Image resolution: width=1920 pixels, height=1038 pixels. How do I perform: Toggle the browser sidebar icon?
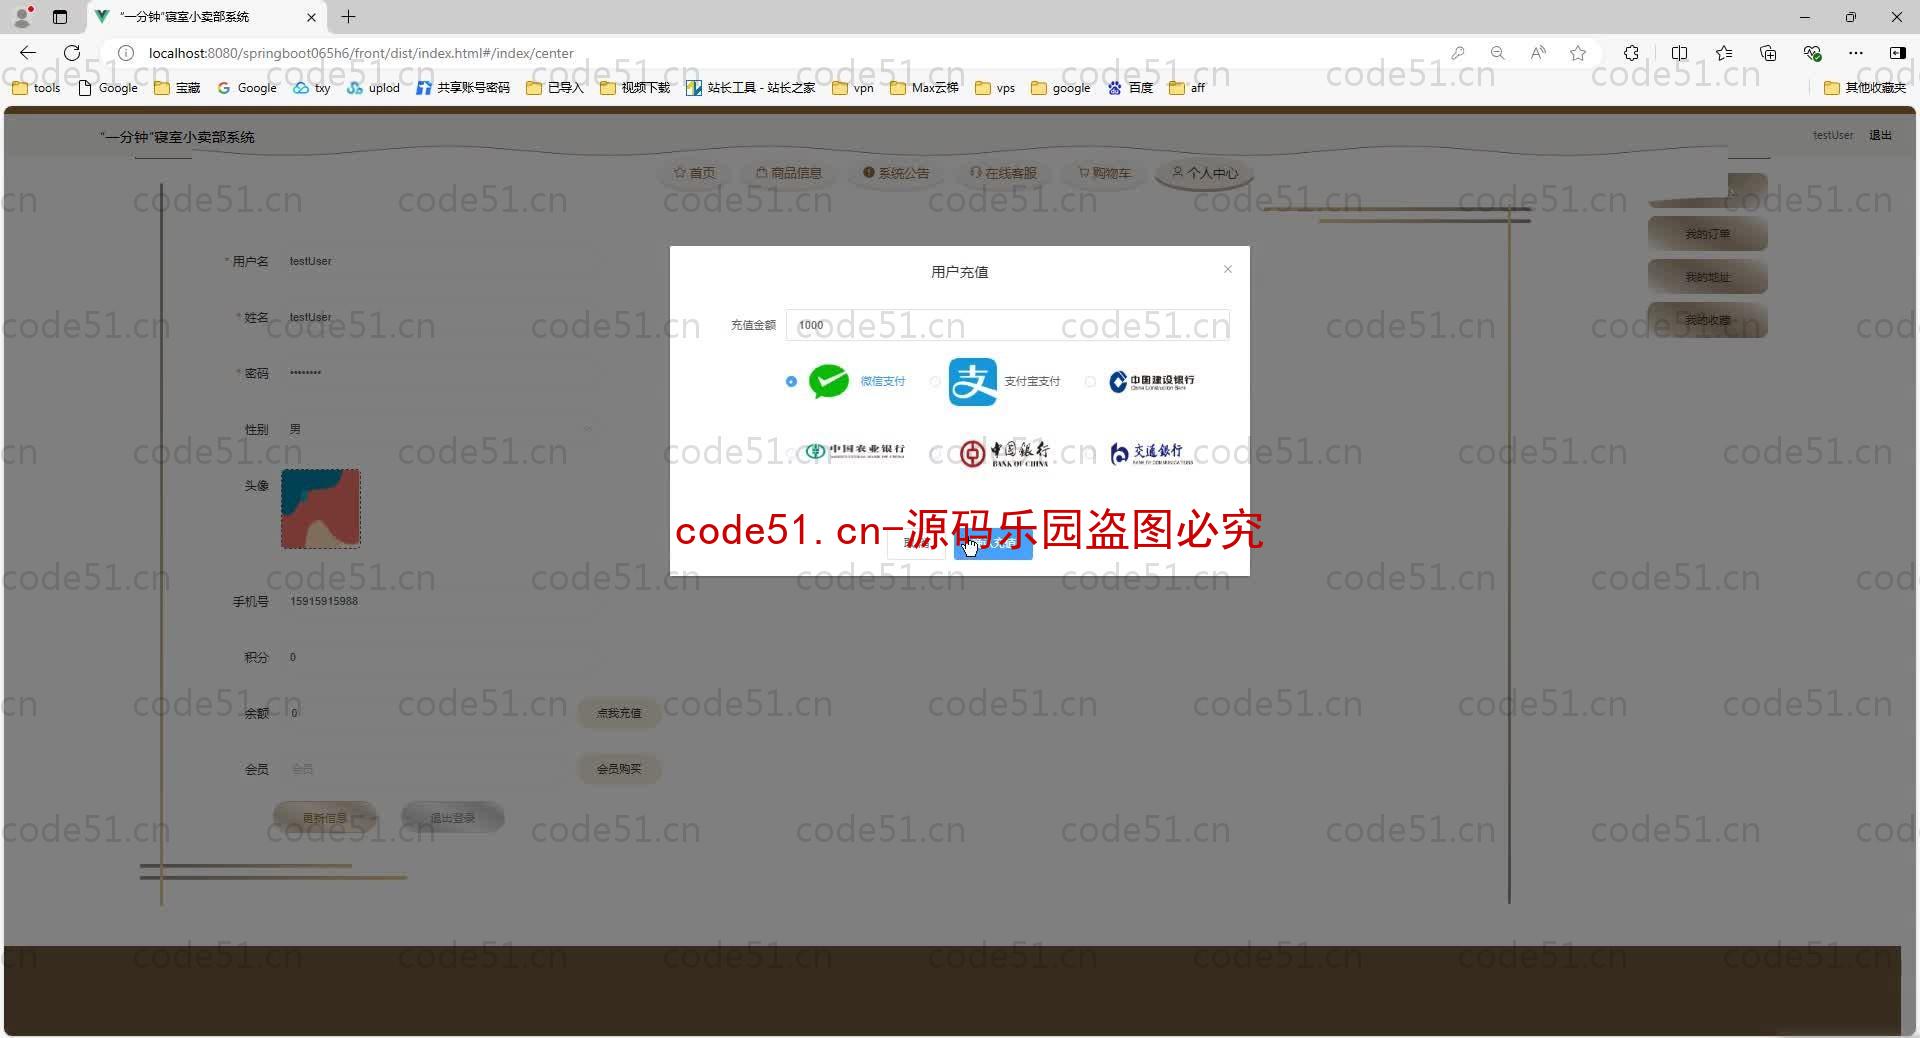(1897, 53)
